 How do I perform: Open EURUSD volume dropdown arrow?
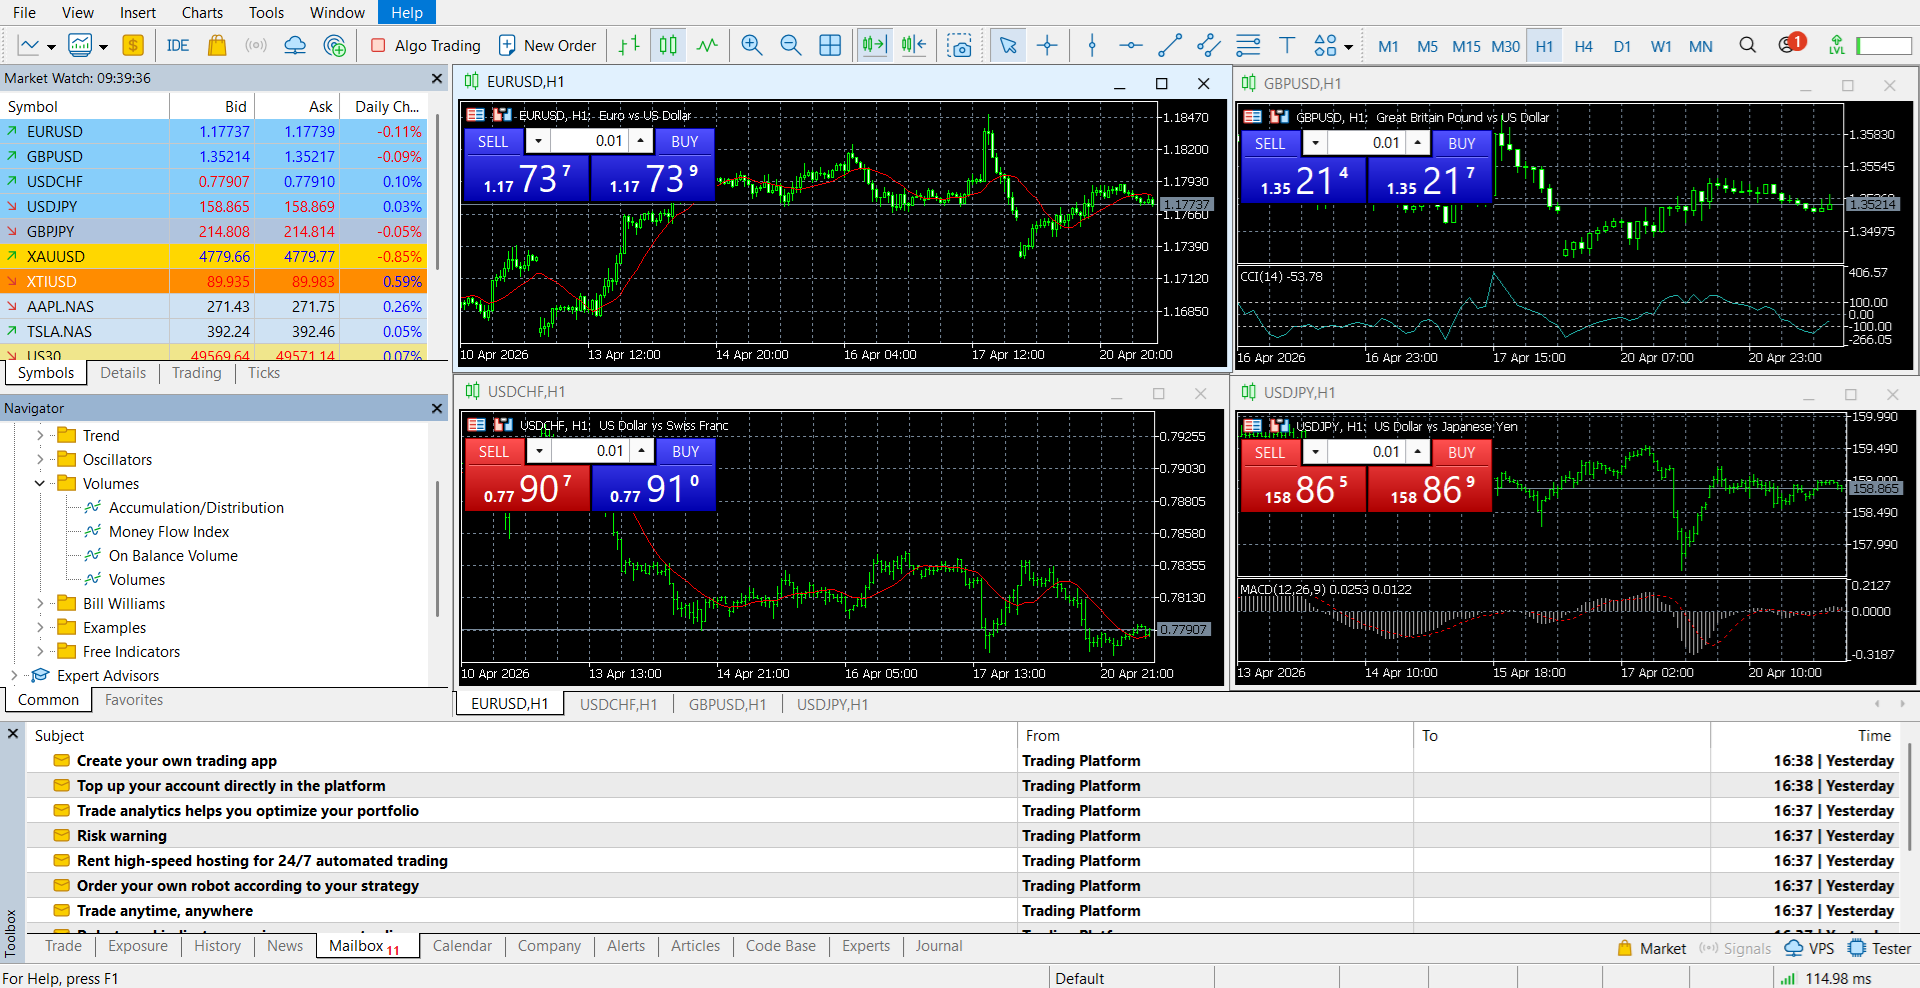[538, 141]
